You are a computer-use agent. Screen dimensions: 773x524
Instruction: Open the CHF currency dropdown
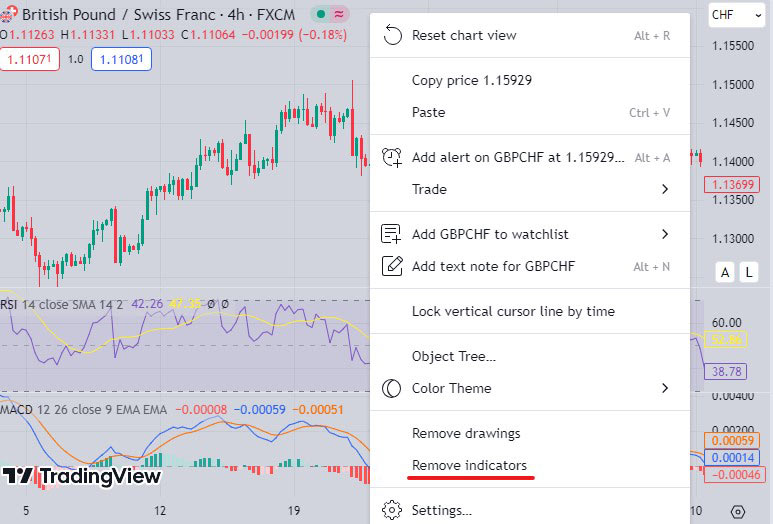click(737, 15)
